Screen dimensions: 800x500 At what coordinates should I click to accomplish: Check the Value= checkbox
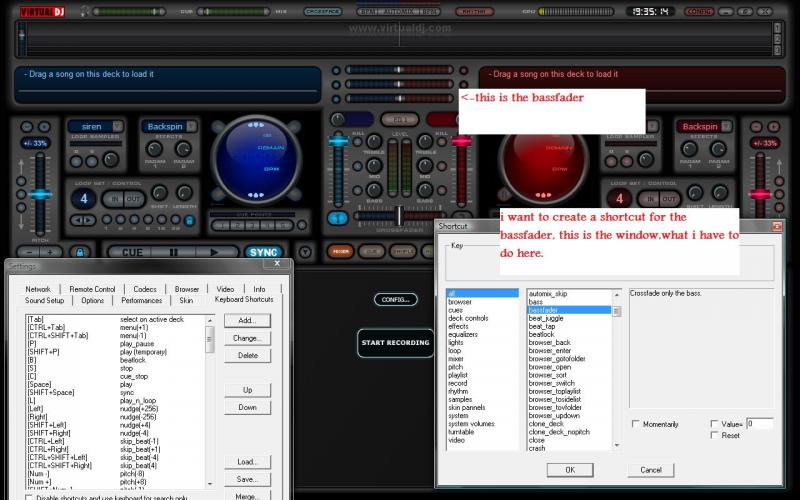click(x=712, y=424)
